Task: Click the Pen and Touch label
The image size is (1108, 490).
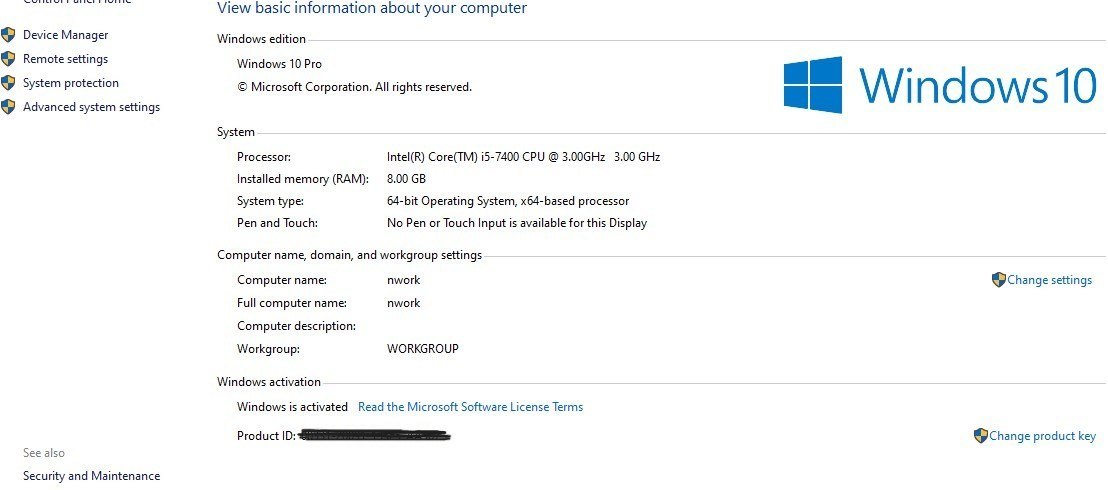Action: tap(277, 223)
